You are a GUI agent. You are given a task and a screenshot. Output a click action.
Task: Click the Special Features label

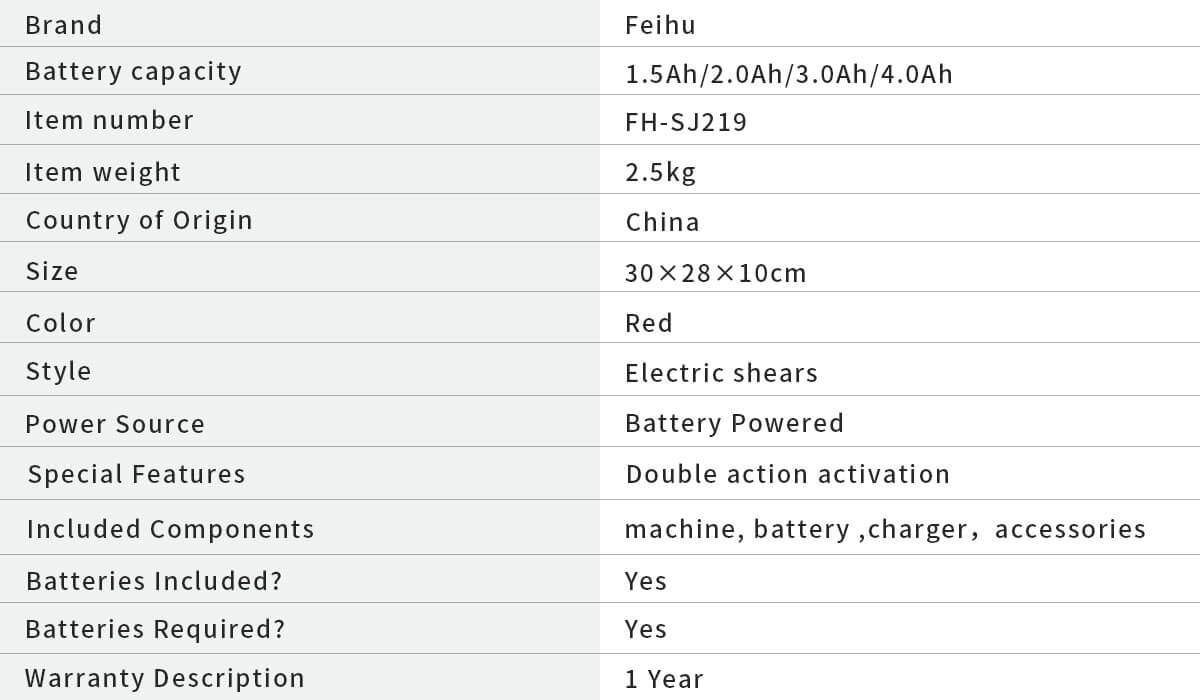136,474
